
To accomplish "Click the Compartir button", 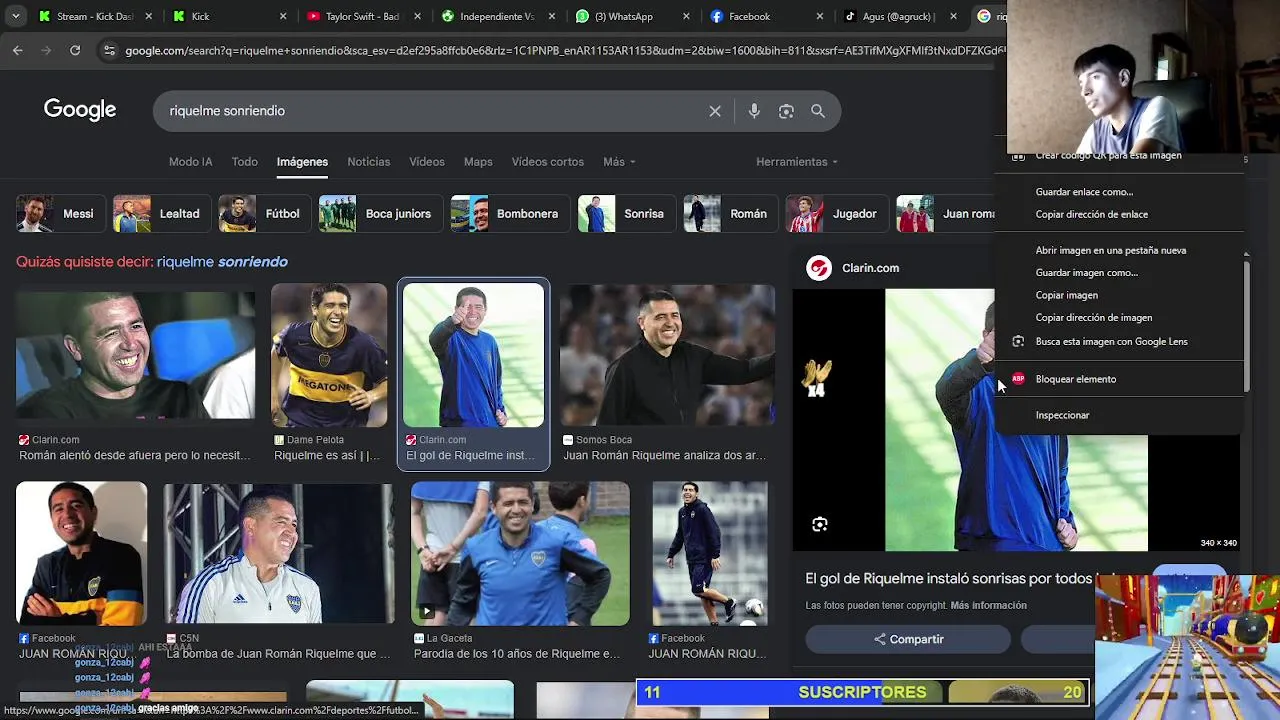I will click(908, 640).
